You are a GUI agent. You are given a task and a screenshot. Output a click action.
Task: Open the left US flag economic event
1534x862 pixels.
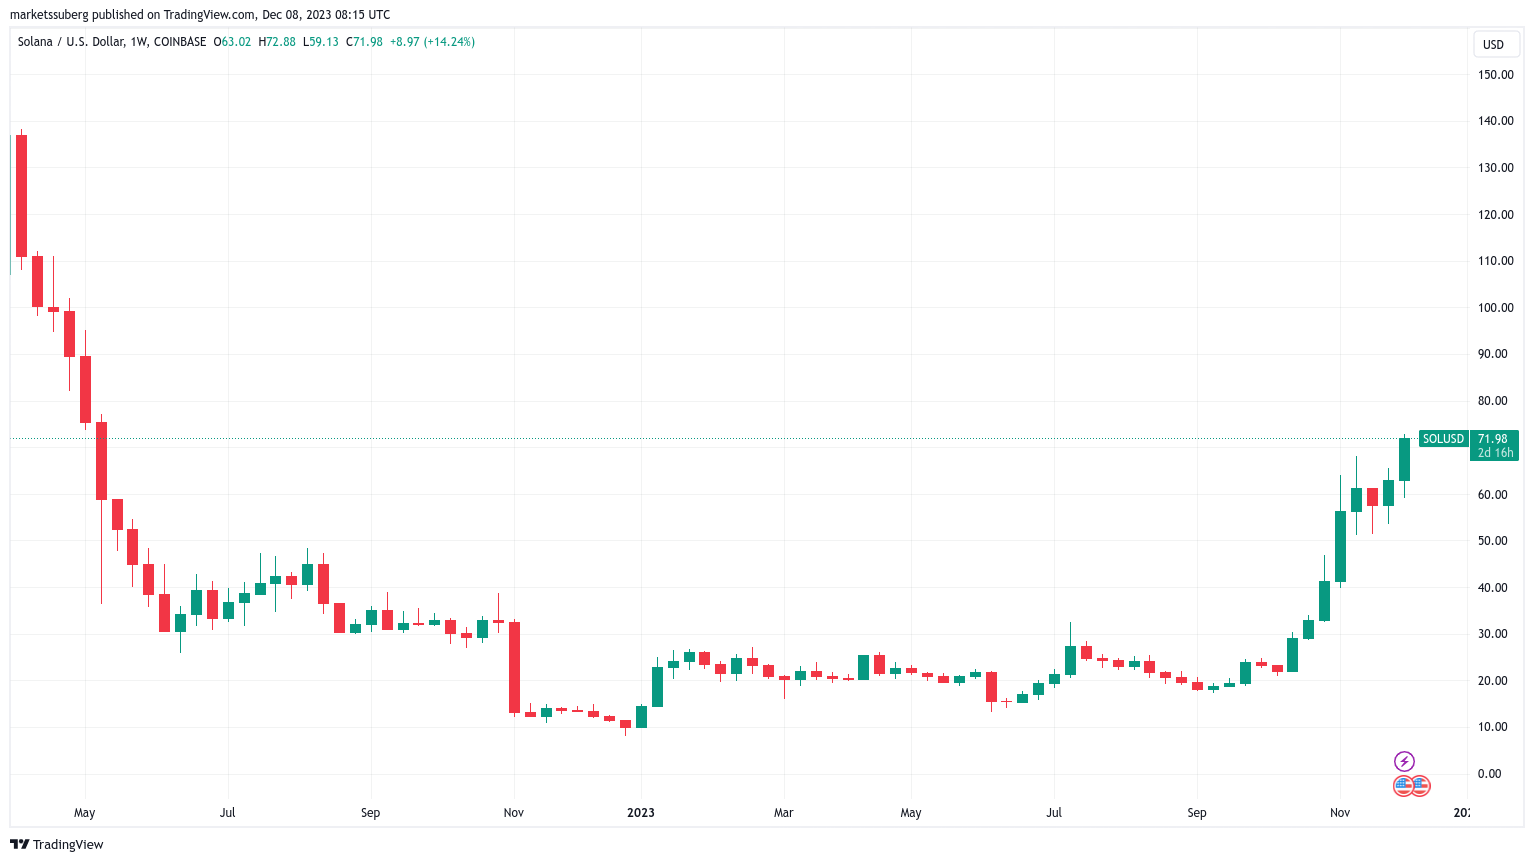pos(1403,785)
